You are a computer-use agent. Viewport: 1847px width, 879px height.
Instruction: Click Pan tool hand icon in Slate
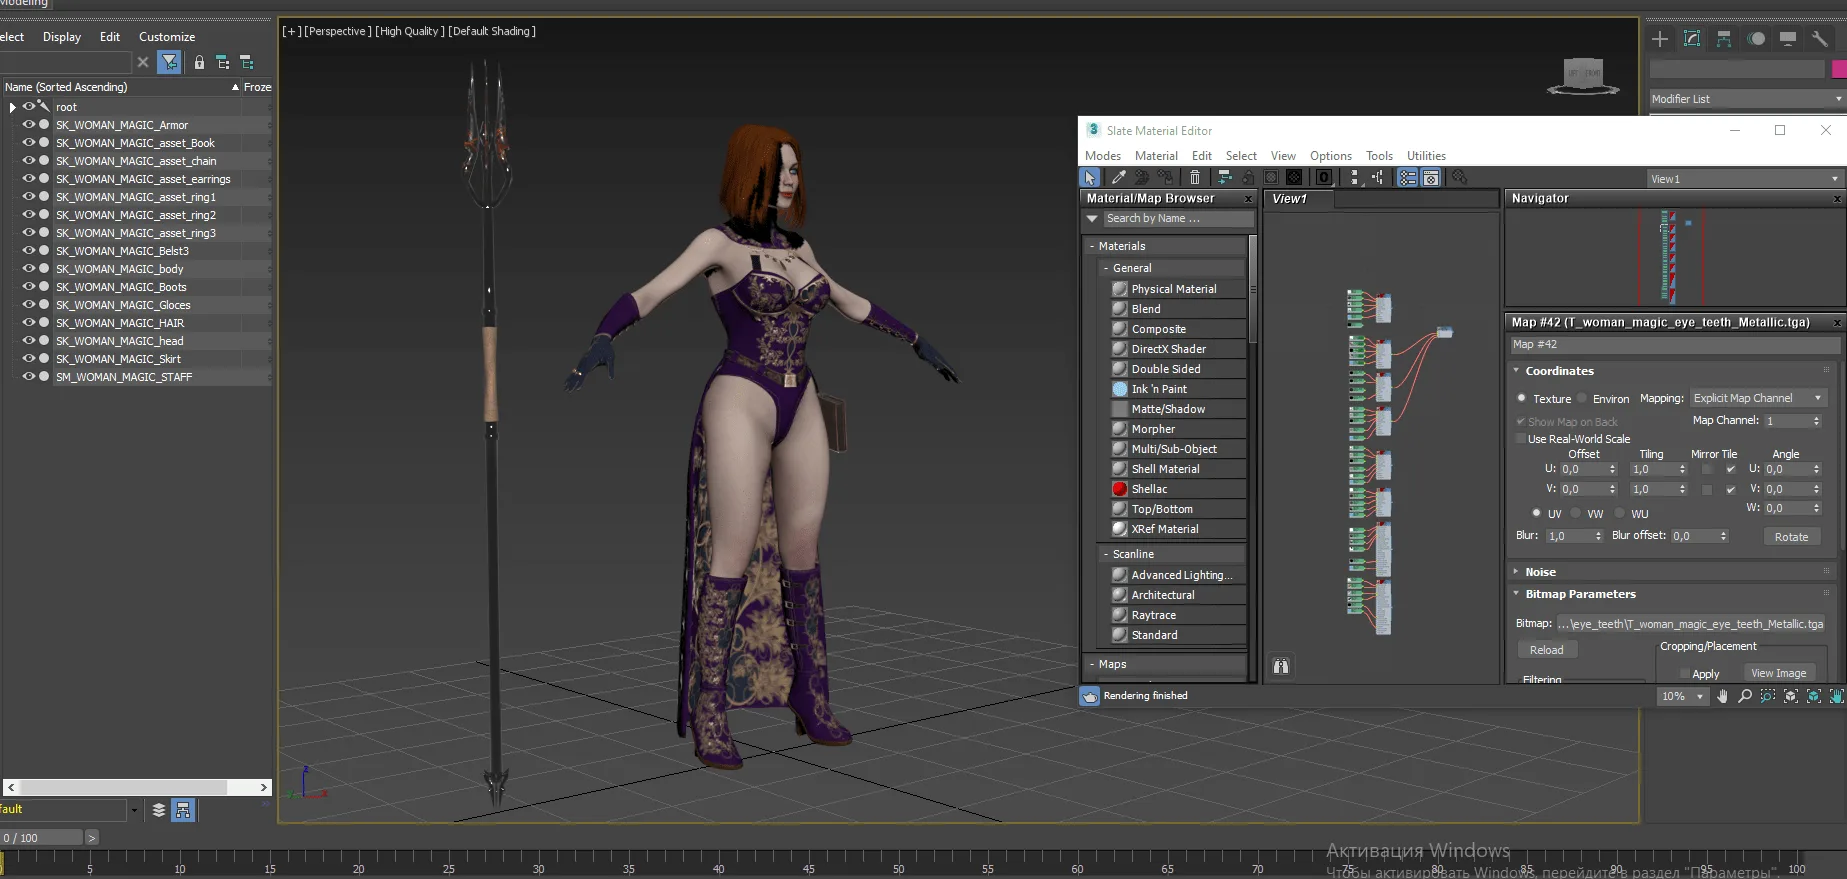point(1722,696)
